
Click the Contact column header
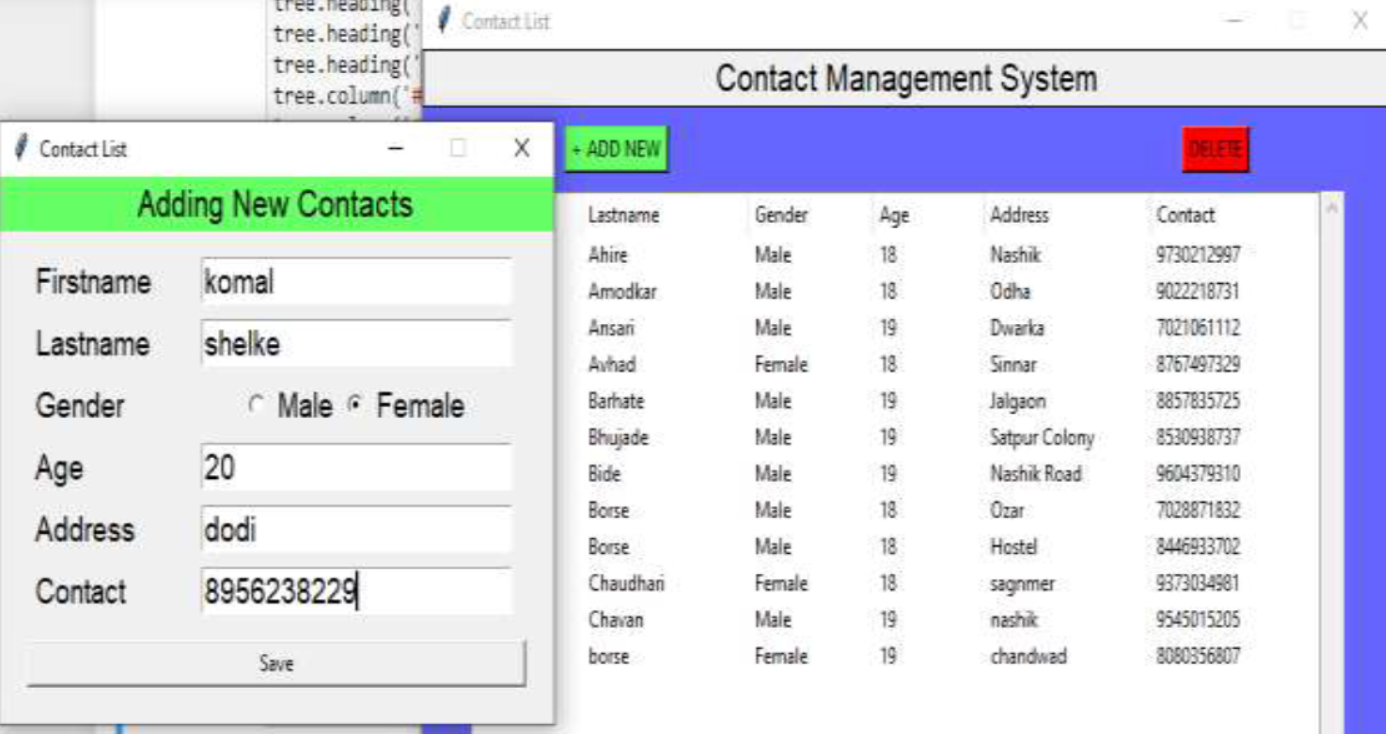click(x=1185, y=215)
